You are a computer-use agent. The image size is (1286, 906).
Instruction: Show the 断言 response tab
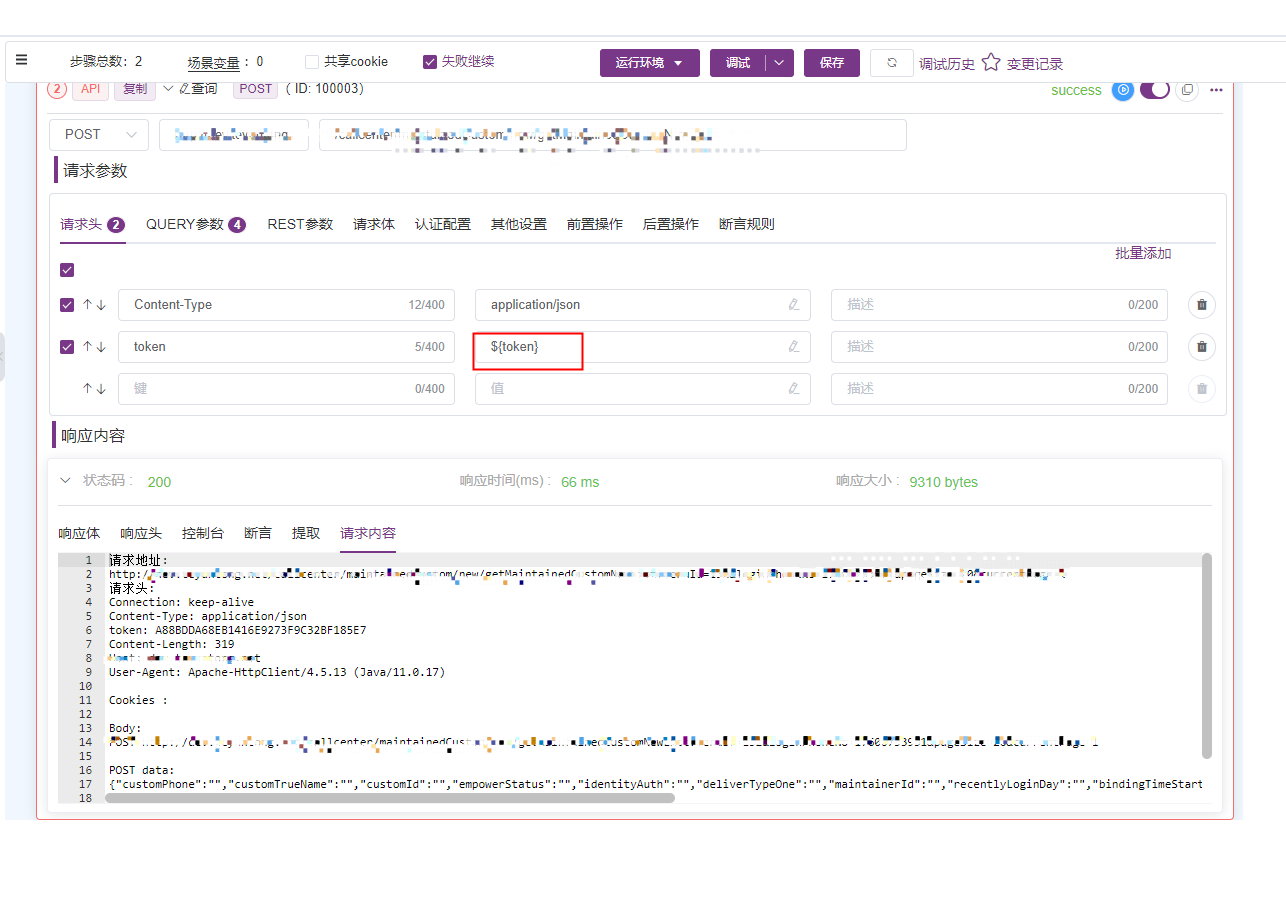pos(258,533)
